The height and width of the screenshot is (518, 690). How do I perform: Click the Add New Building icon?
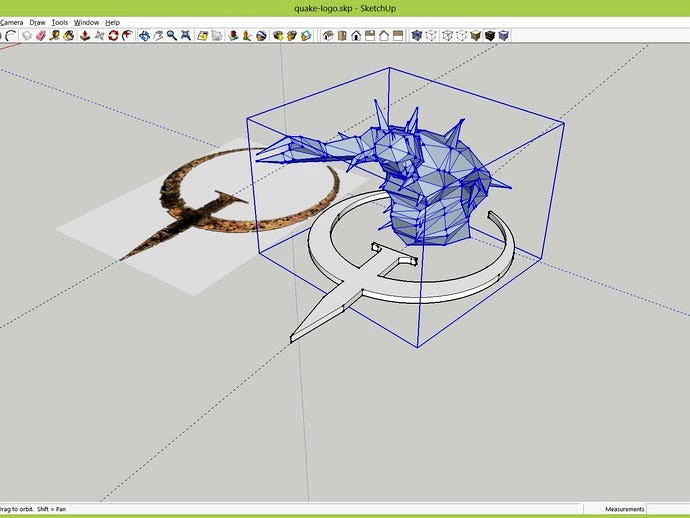(233, 36)
